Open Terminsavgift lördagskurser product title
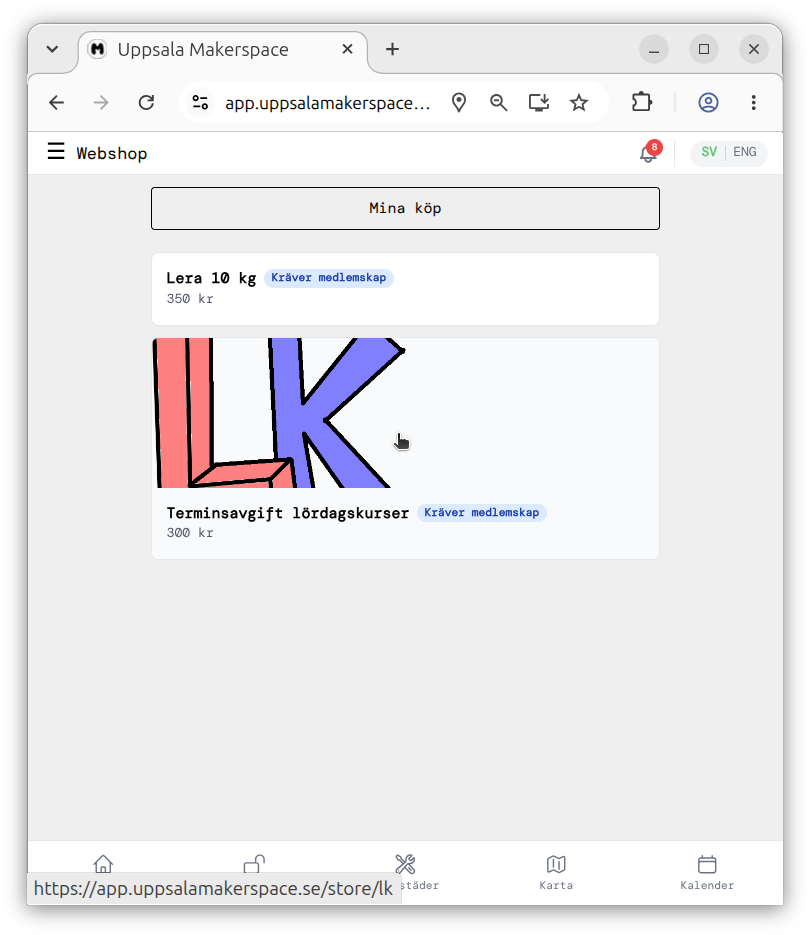Screen dimensions: 810x935 287,513
